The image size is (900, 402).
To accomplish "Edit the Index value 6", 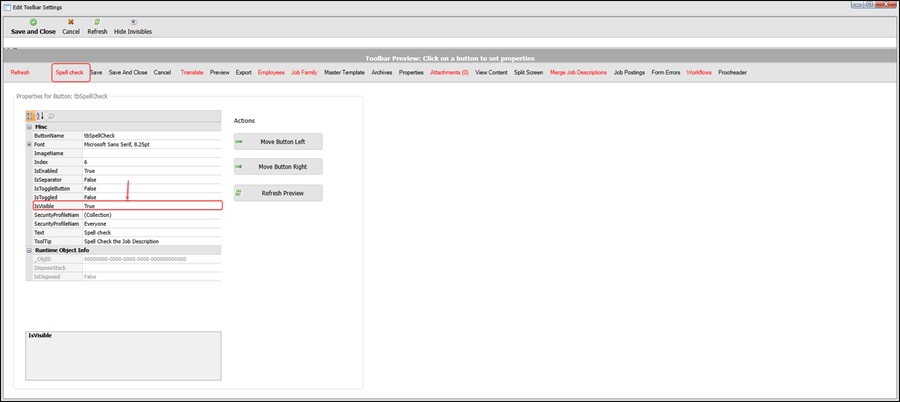I will point(152,162).
